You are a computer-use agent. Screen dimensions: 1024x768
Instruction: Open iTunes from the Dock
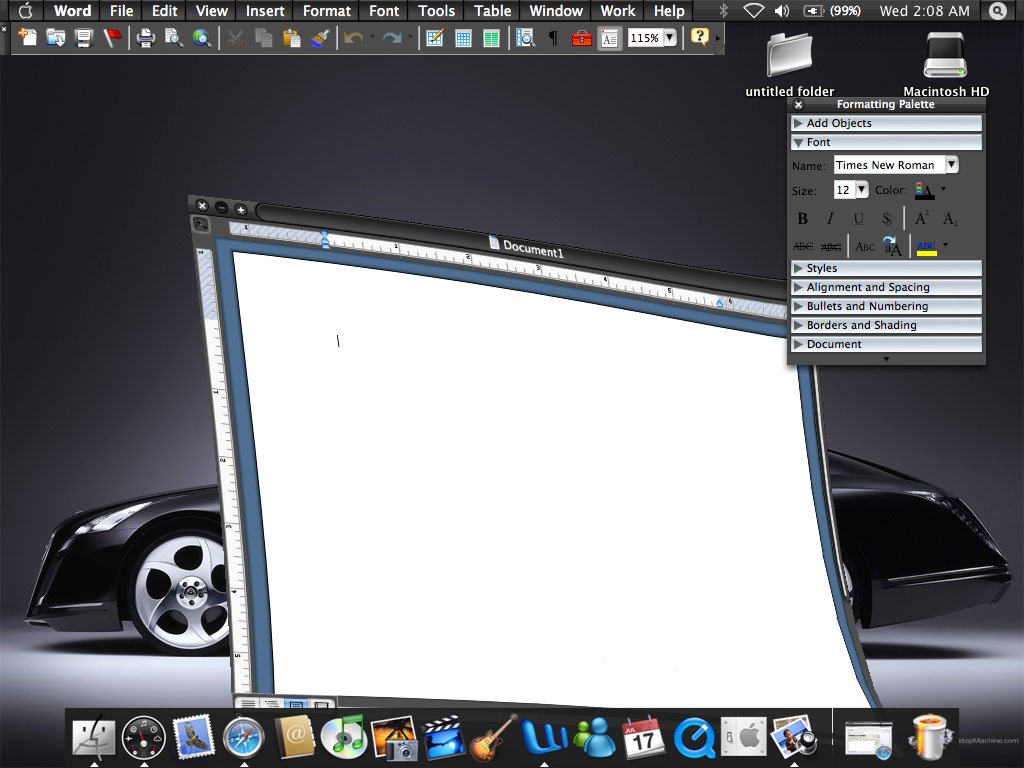click(344, 737)
